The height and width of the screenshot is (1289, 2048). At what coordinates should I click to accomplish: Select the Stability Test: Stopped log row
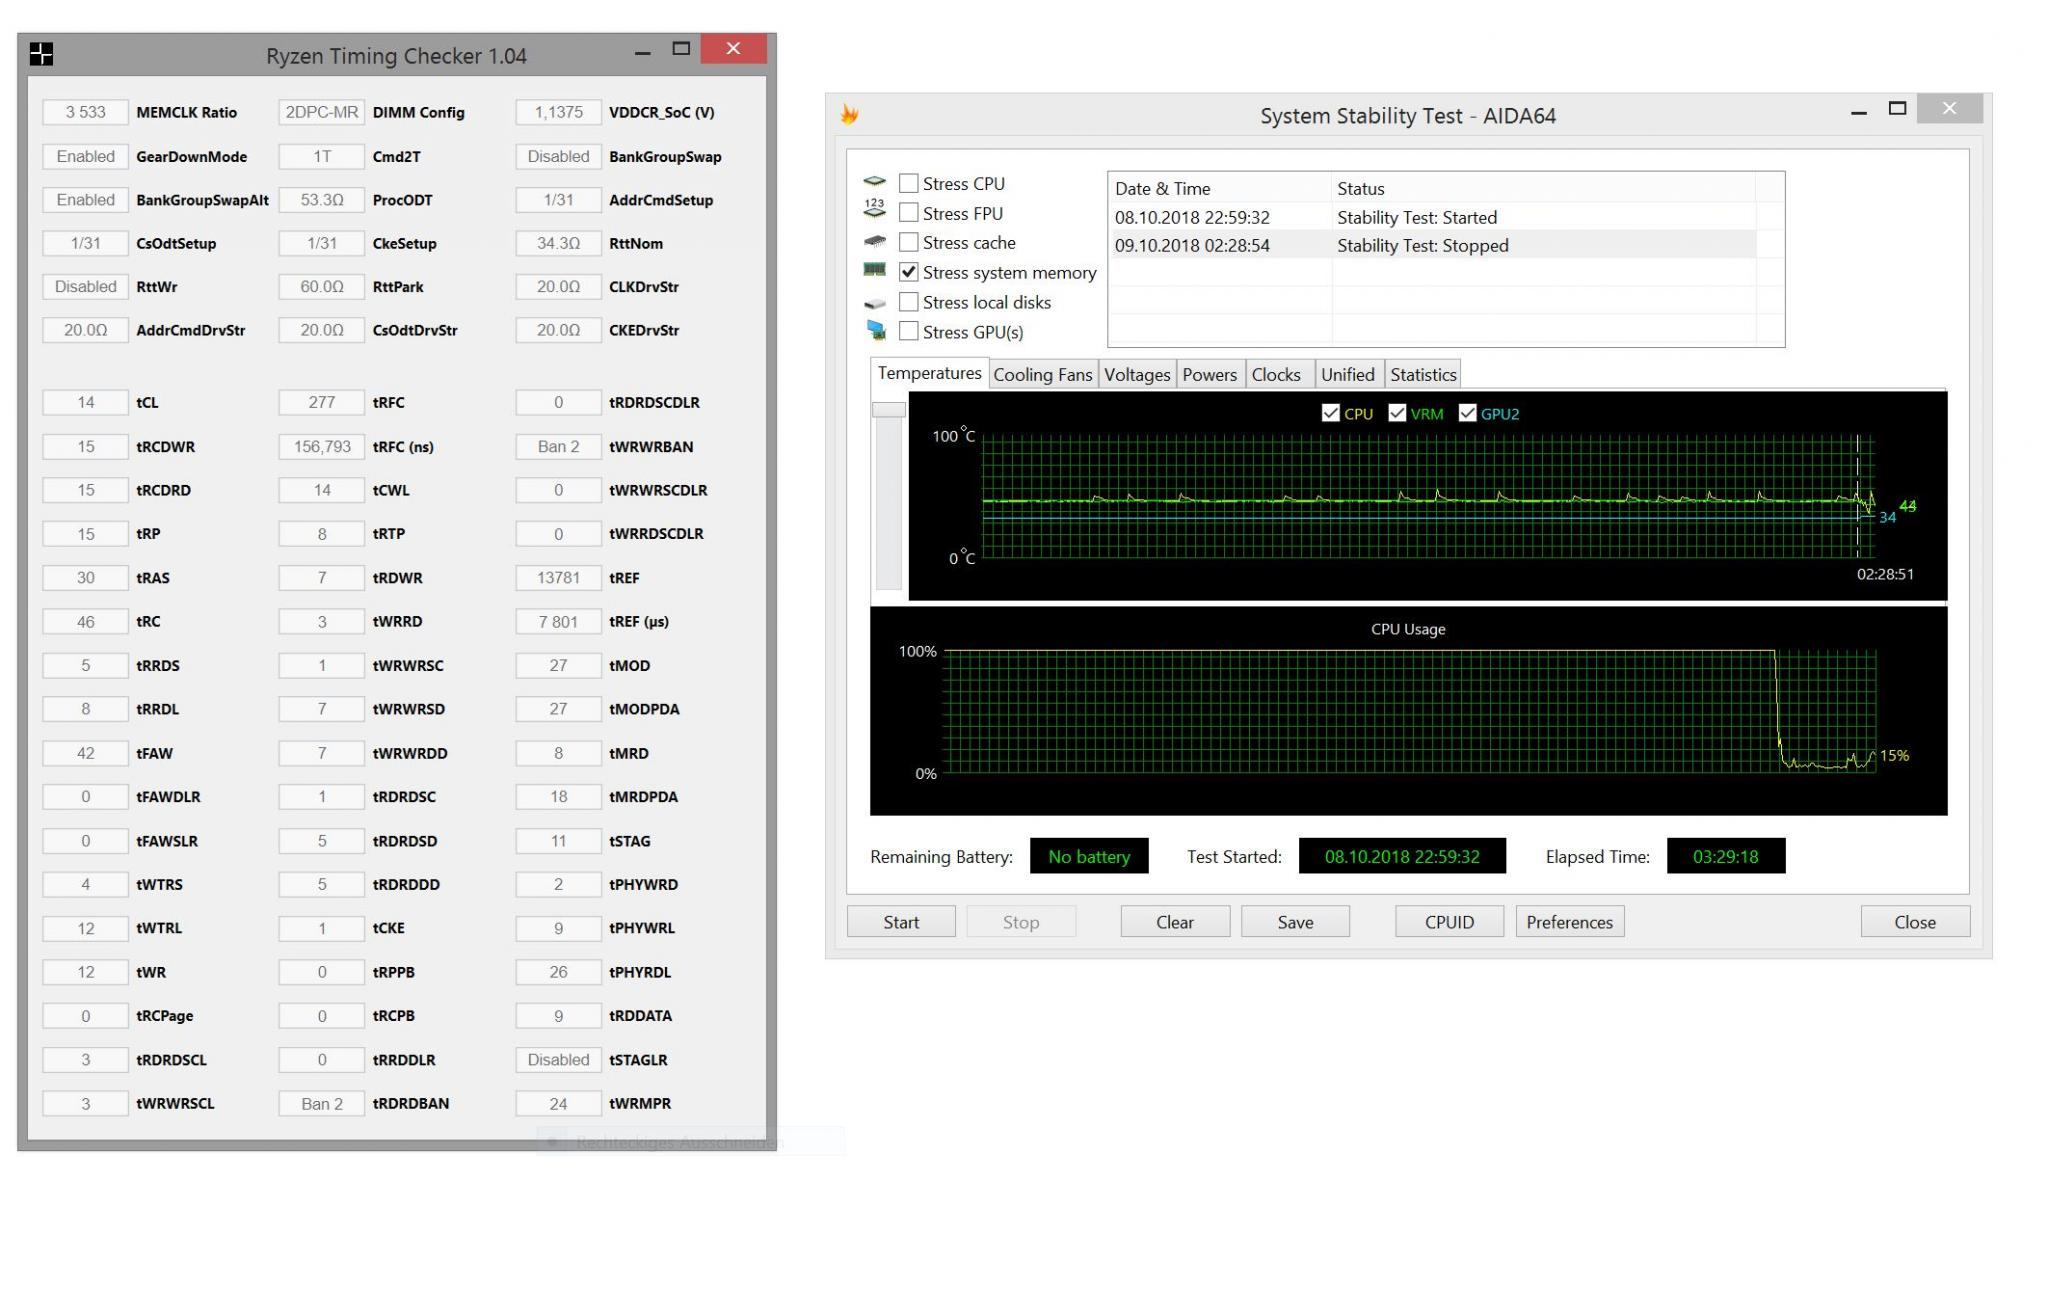point(1432,245)
